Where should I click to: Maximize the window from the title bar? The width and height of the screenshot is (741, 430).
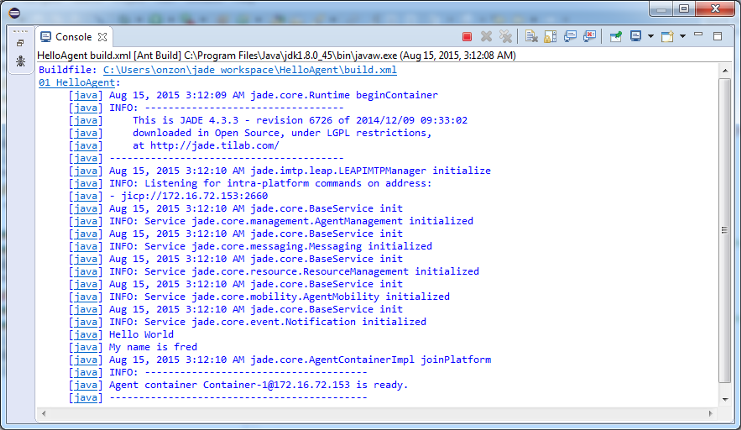click(x=684, y=9)
